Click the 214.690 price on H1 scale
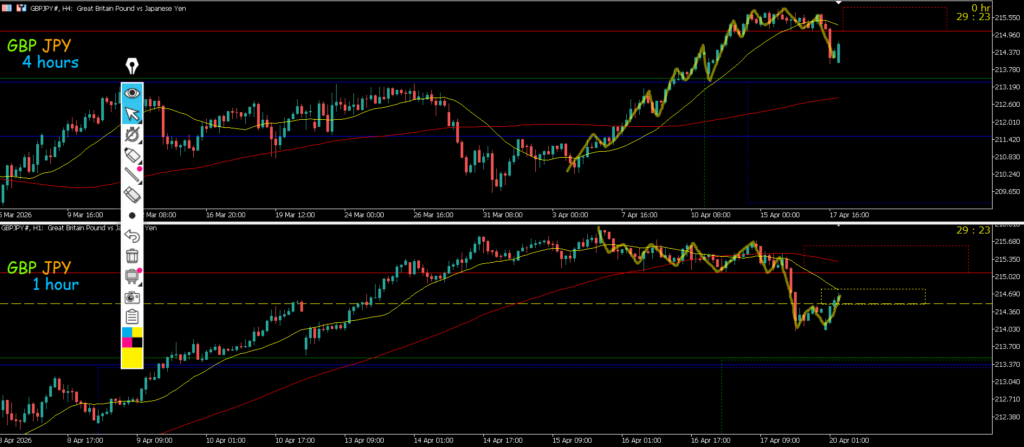 click(1007, 295)
